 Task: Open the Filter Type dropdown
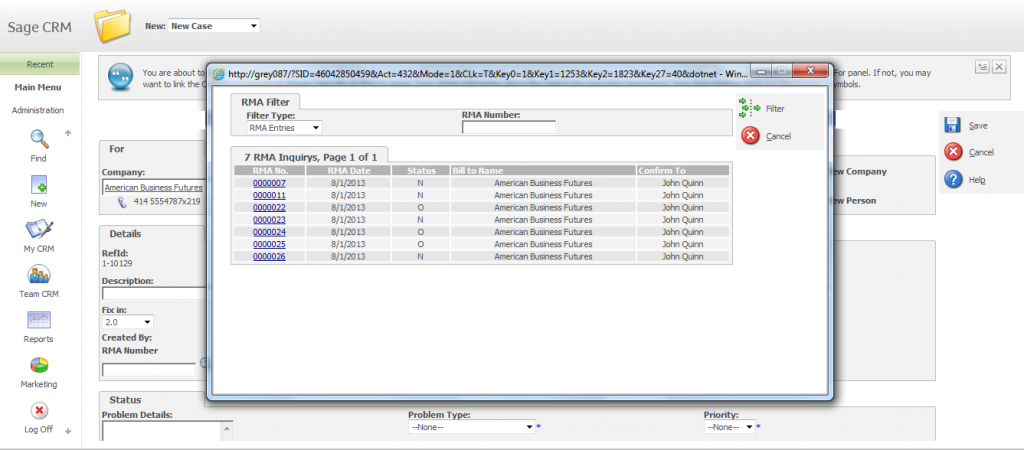284,128
